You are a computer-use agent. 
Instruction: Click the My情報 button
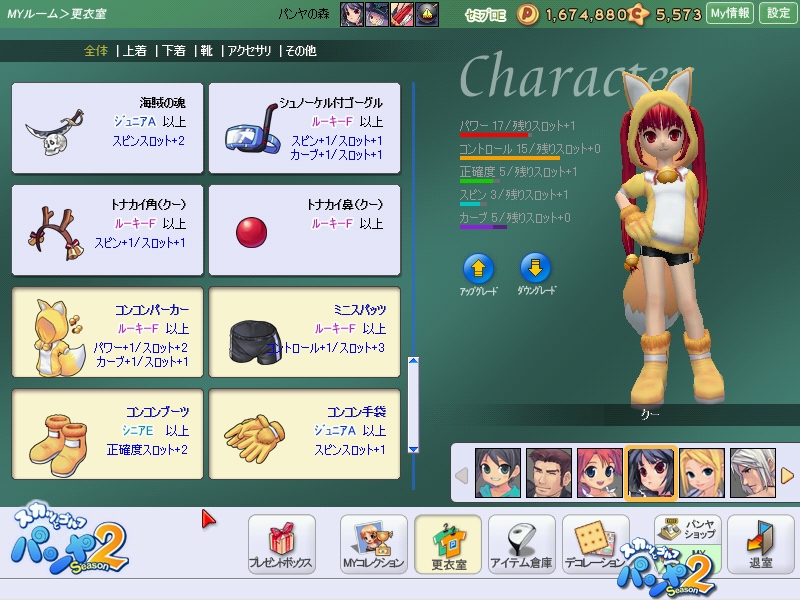[730, 13]
